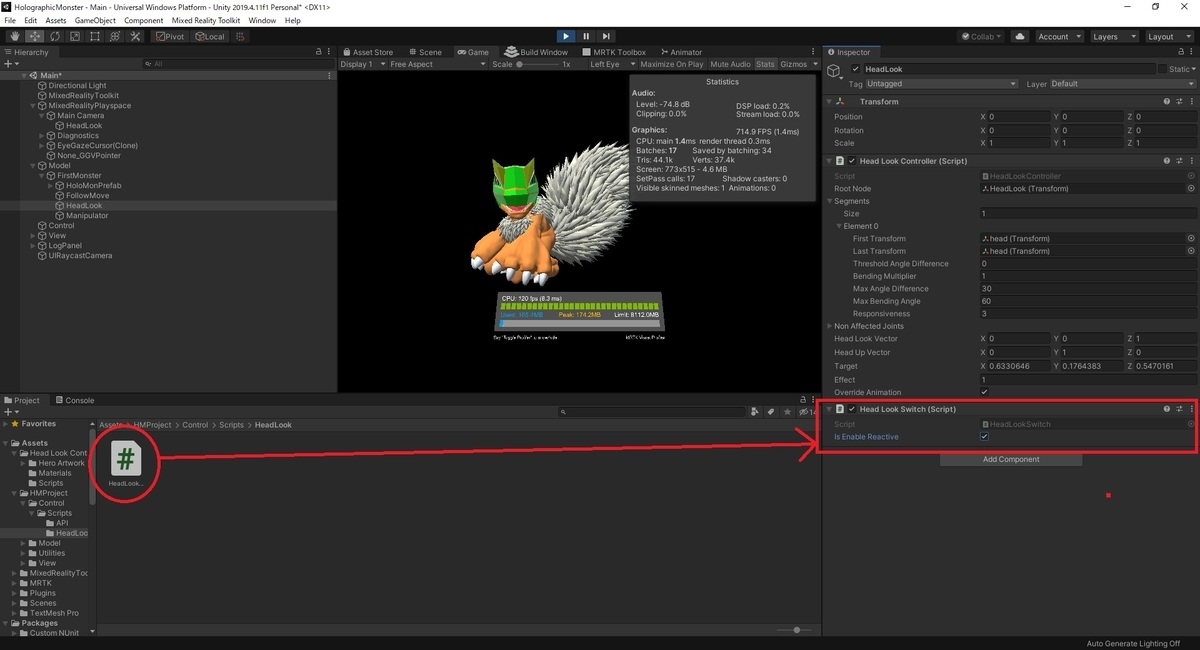Click the Add Component button

[1011, 459]
